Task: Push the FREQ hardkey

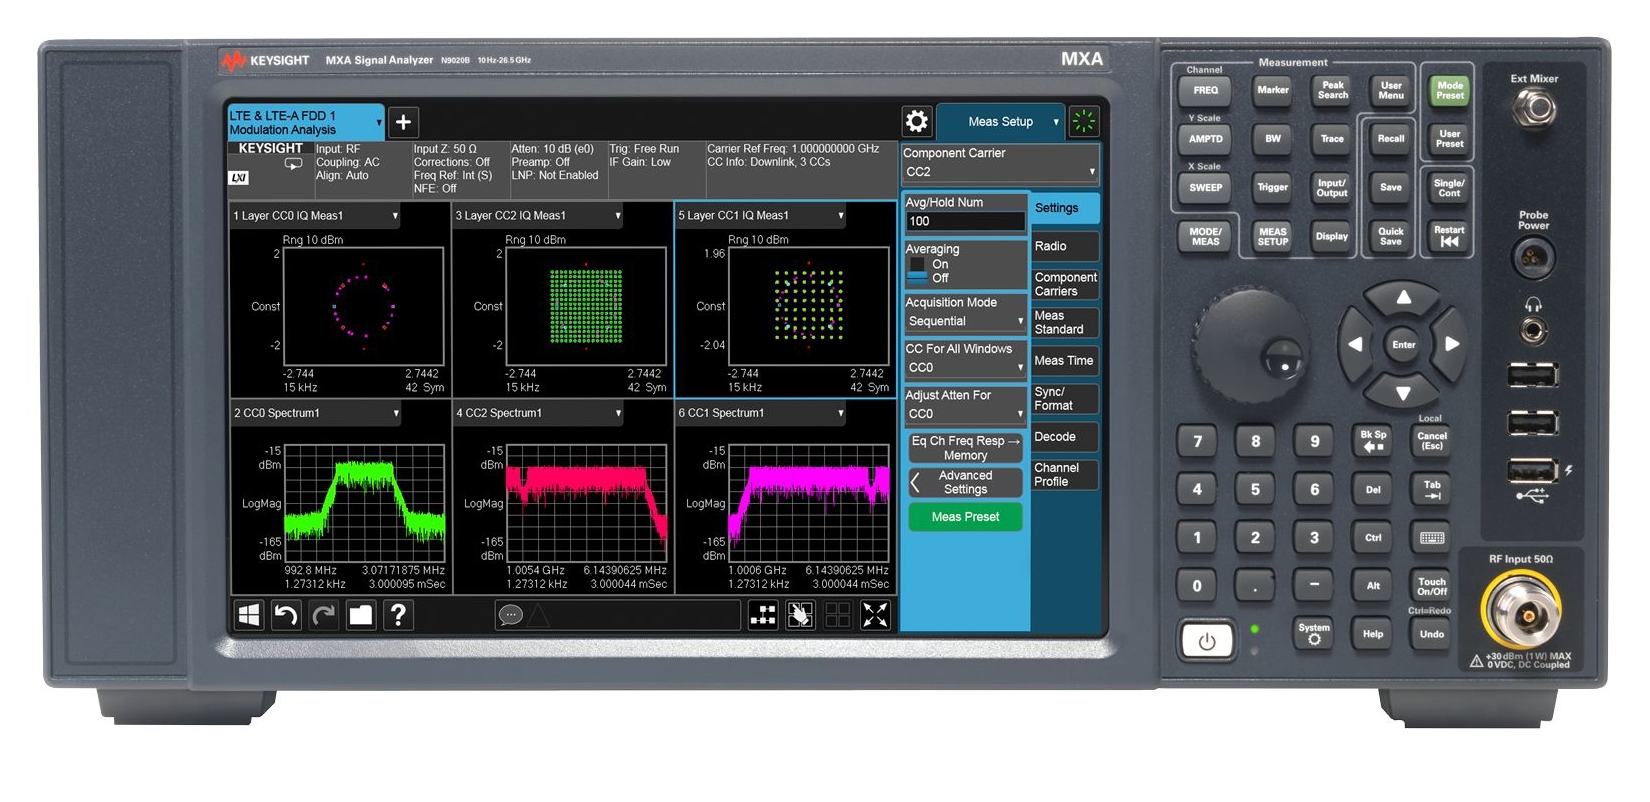Action: [1205, 90]
